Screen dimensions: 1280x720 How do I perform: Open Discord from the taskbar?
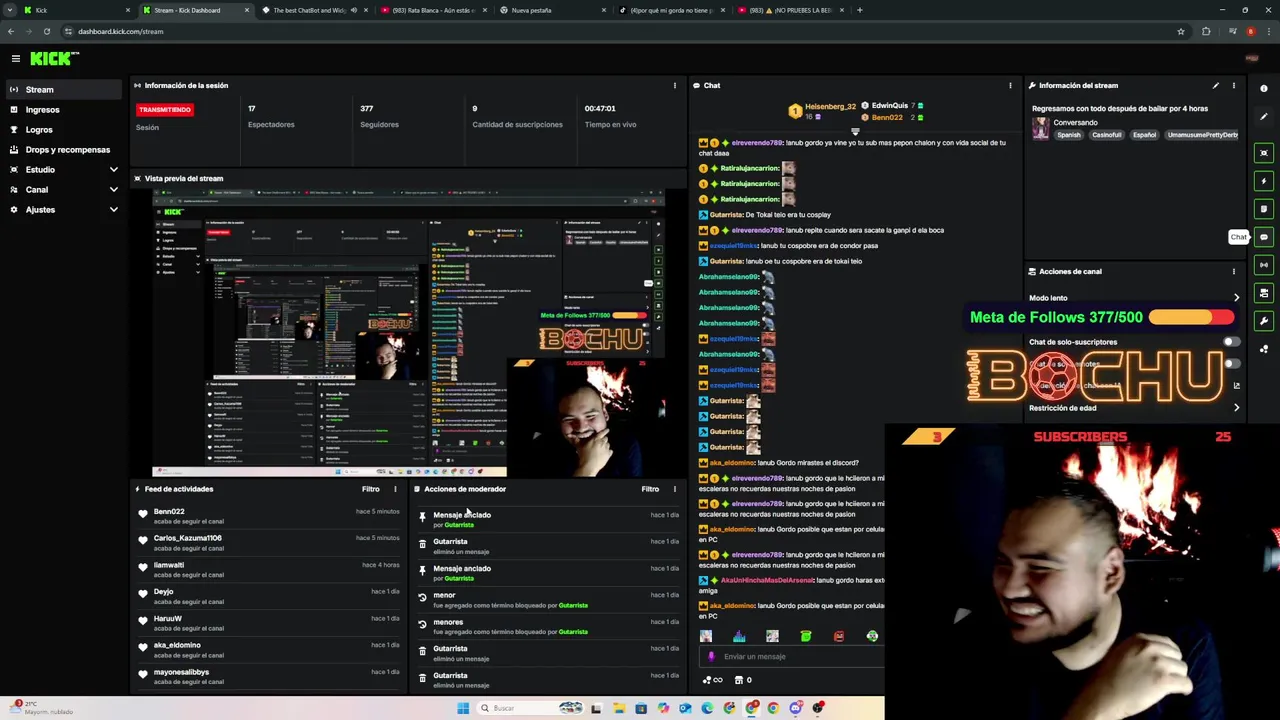click(x=796, y=708)
